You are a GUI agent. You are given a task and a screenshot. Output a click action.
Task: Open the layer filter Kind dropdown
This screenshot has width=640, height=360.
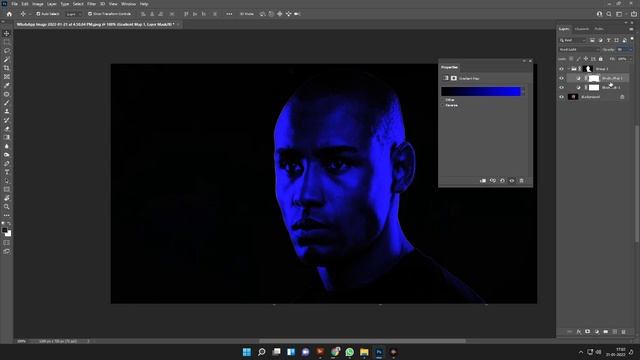point(573,40)
